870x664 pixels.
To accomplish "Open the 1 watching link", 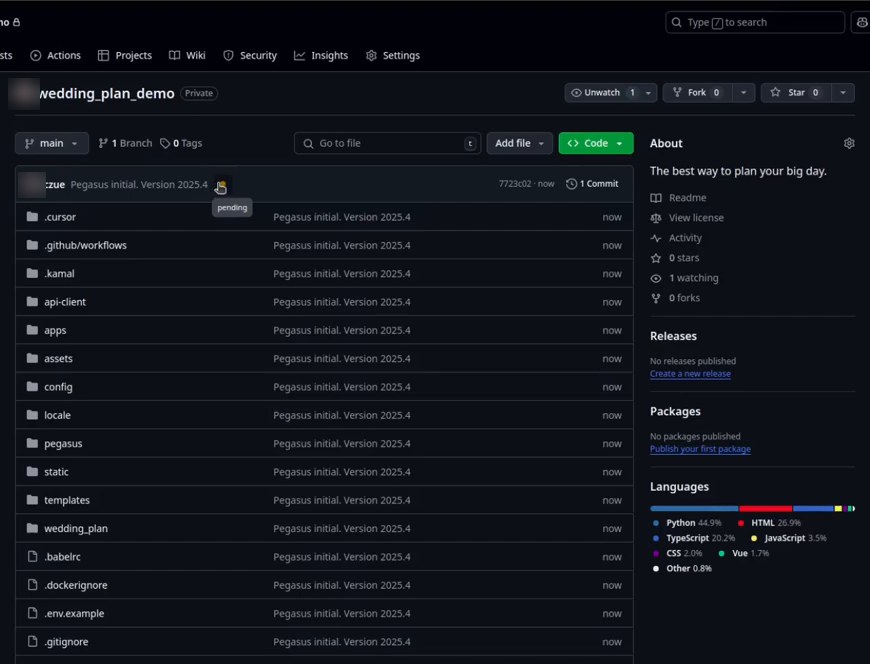I will 693,277.
